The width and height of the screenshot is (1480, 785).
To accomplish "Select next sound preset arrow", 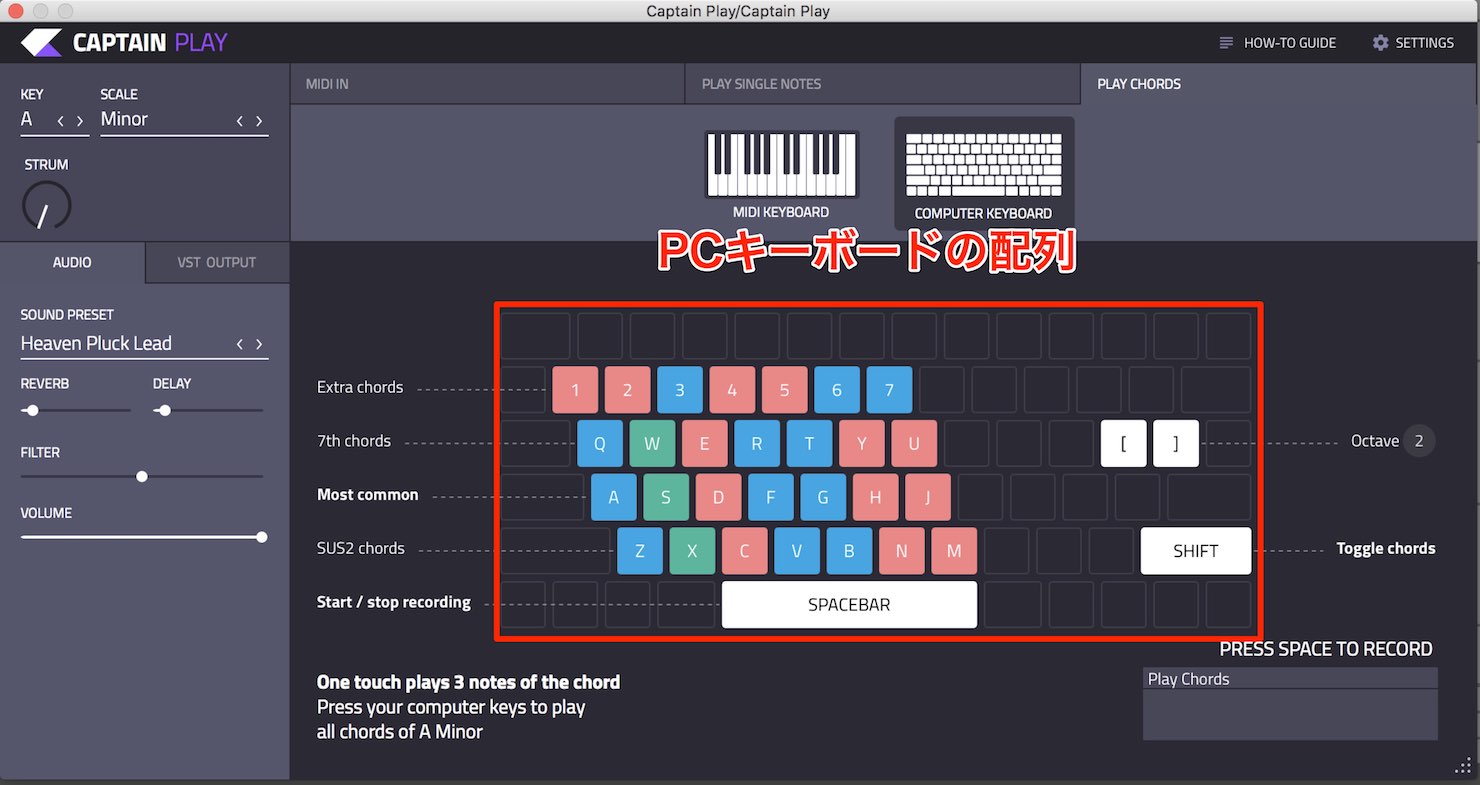I will pyautogui.click(x=259, y=344).
